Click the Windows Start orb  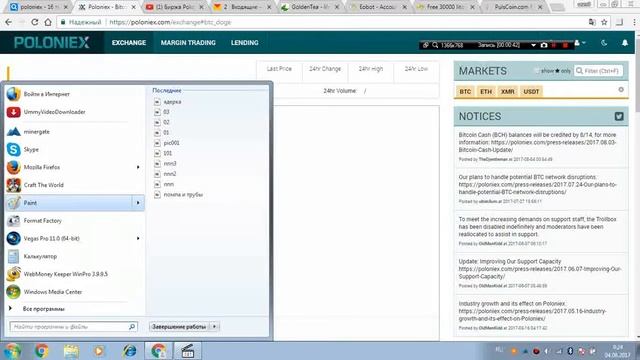point(13,351)
